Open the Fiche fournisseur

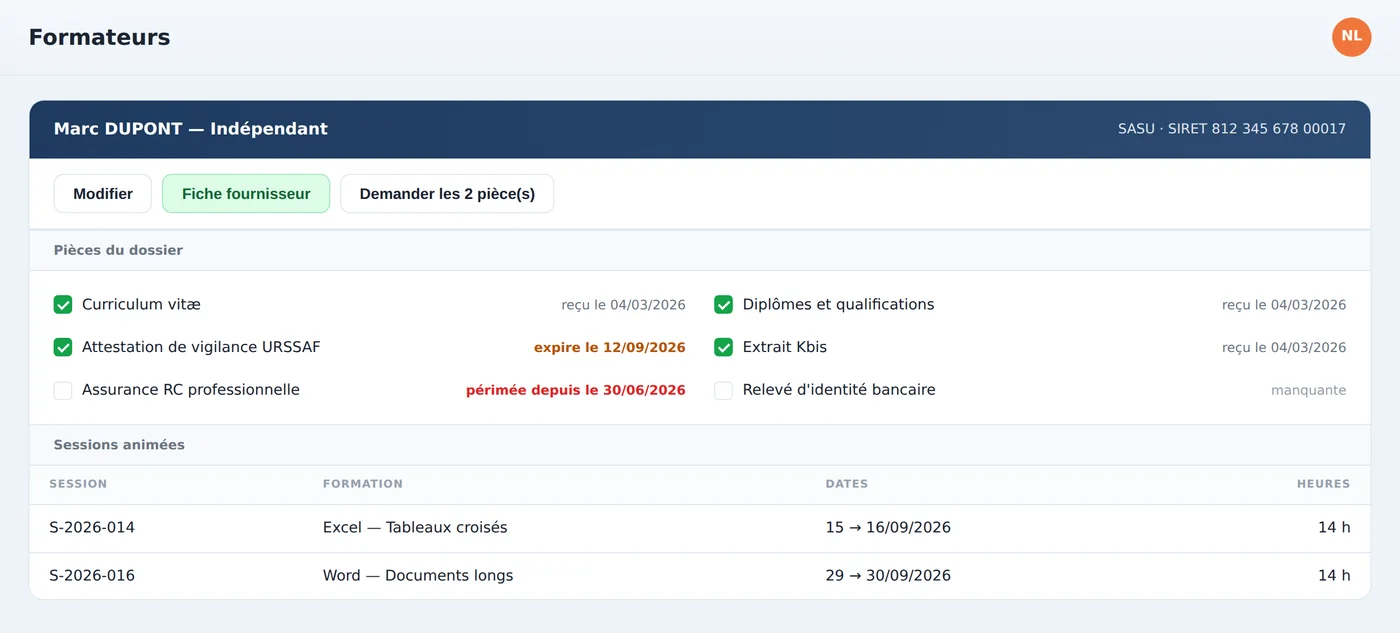point(246,194)
